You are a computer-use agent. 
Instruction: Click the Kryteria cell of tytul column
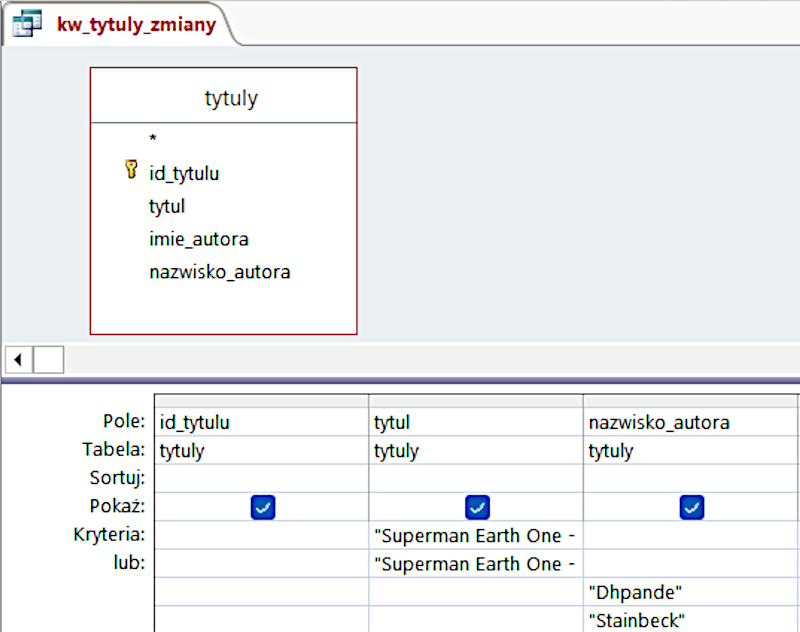[476, 535]
